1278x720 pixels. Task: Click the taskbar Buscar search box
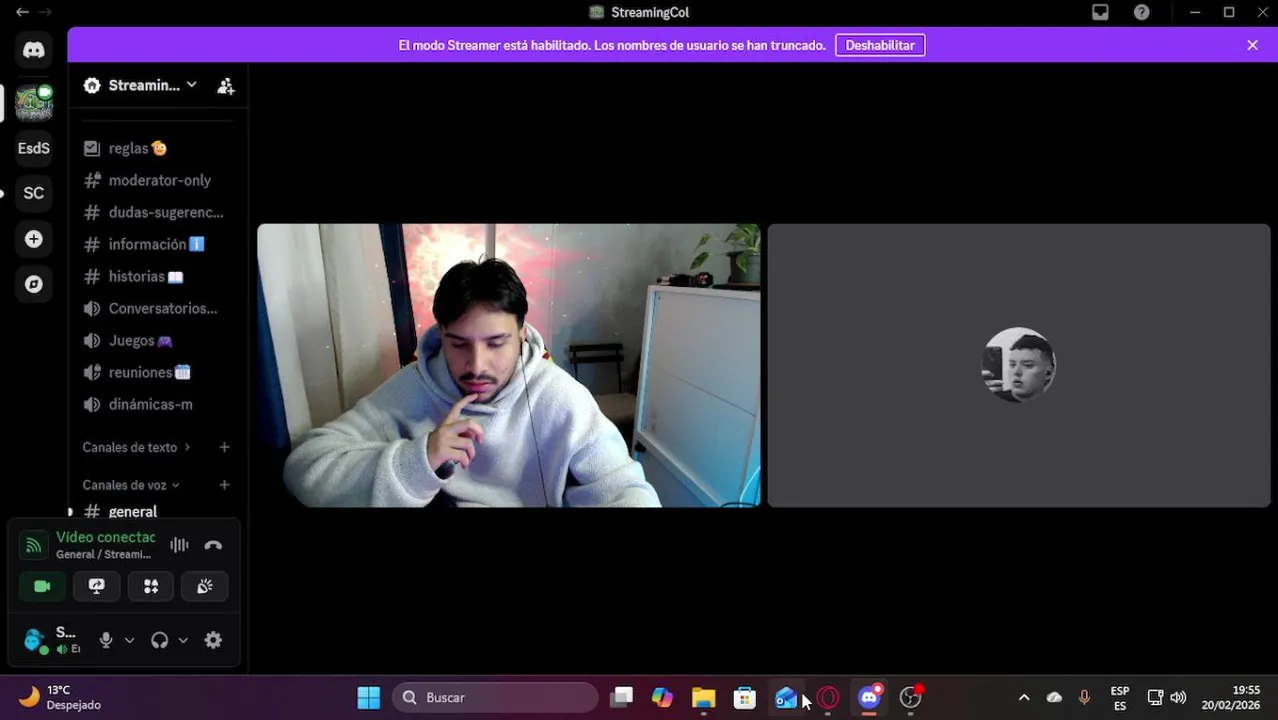click(496, 697)
